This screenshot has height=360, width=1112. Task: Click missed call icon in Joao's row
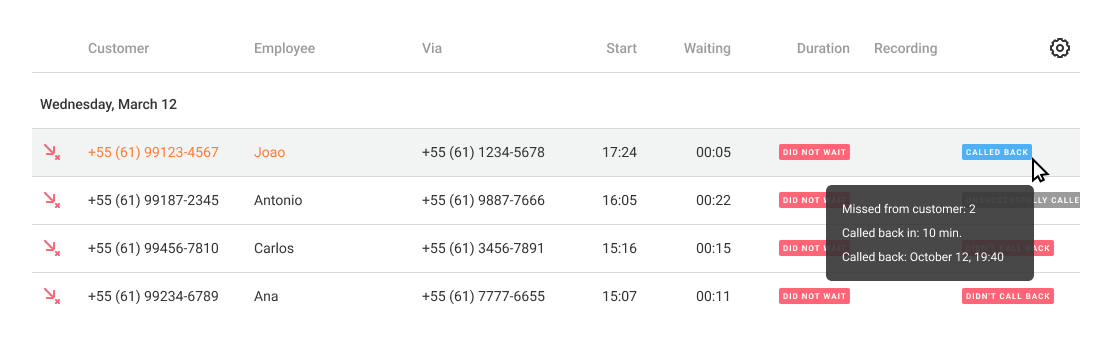pos(52,152)
